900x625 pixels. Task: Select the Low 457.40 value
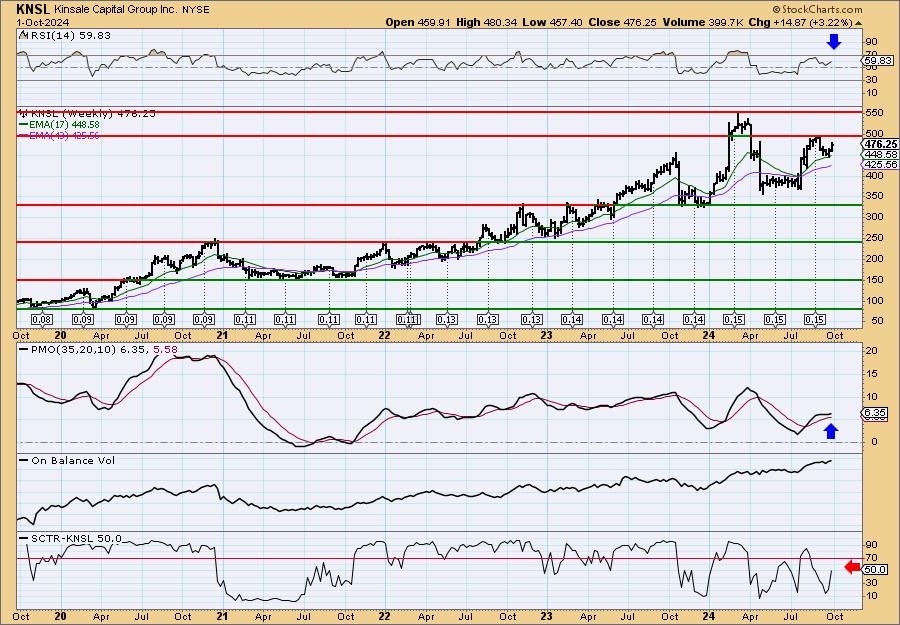(x=552, y=22)
